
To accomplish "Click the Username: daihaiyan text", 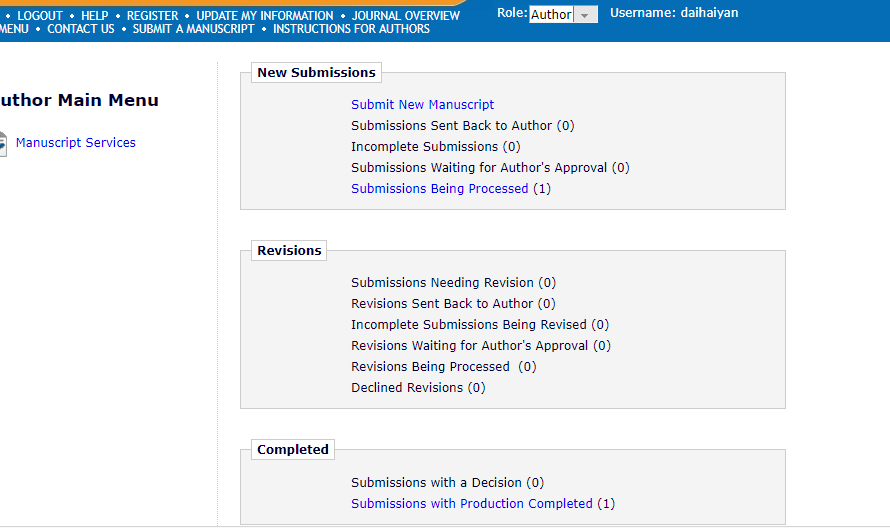I will tap(674, 12).
